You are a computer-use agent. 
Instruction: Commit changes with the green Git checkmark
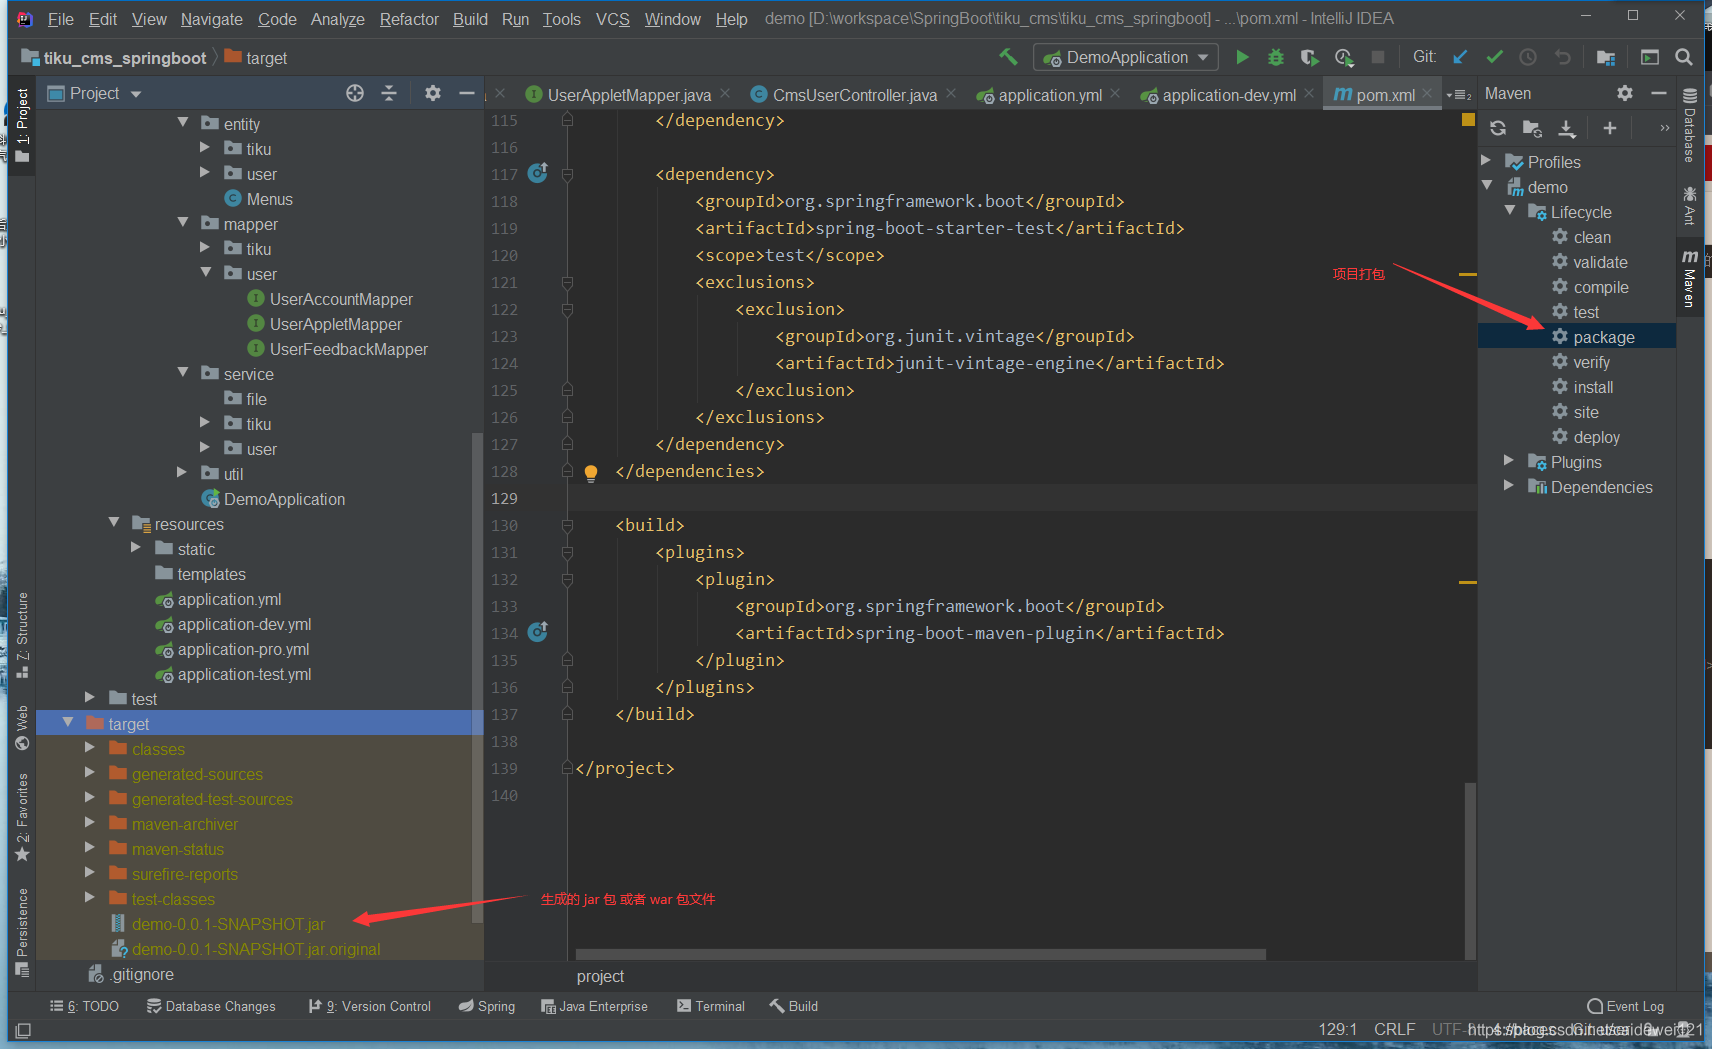coord(1495,57)
